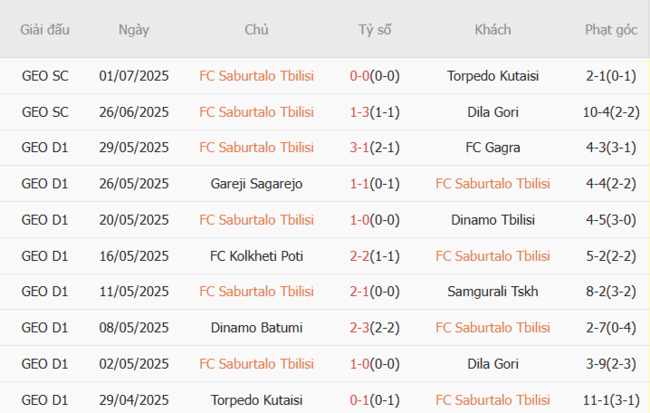Click Torpedo Kutaisi home team on 29/04/2025

tap(256, 400)
